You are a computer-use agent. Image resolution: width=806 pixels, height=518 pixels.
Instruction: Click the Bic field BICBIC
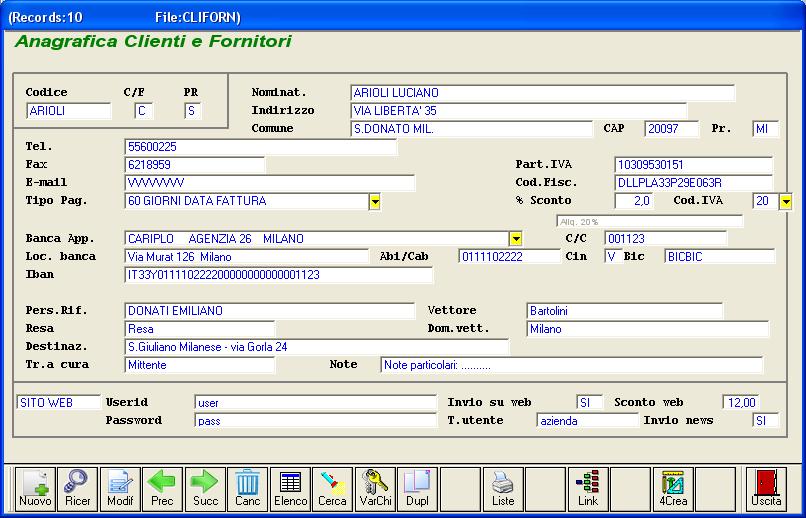coord(719,257)
